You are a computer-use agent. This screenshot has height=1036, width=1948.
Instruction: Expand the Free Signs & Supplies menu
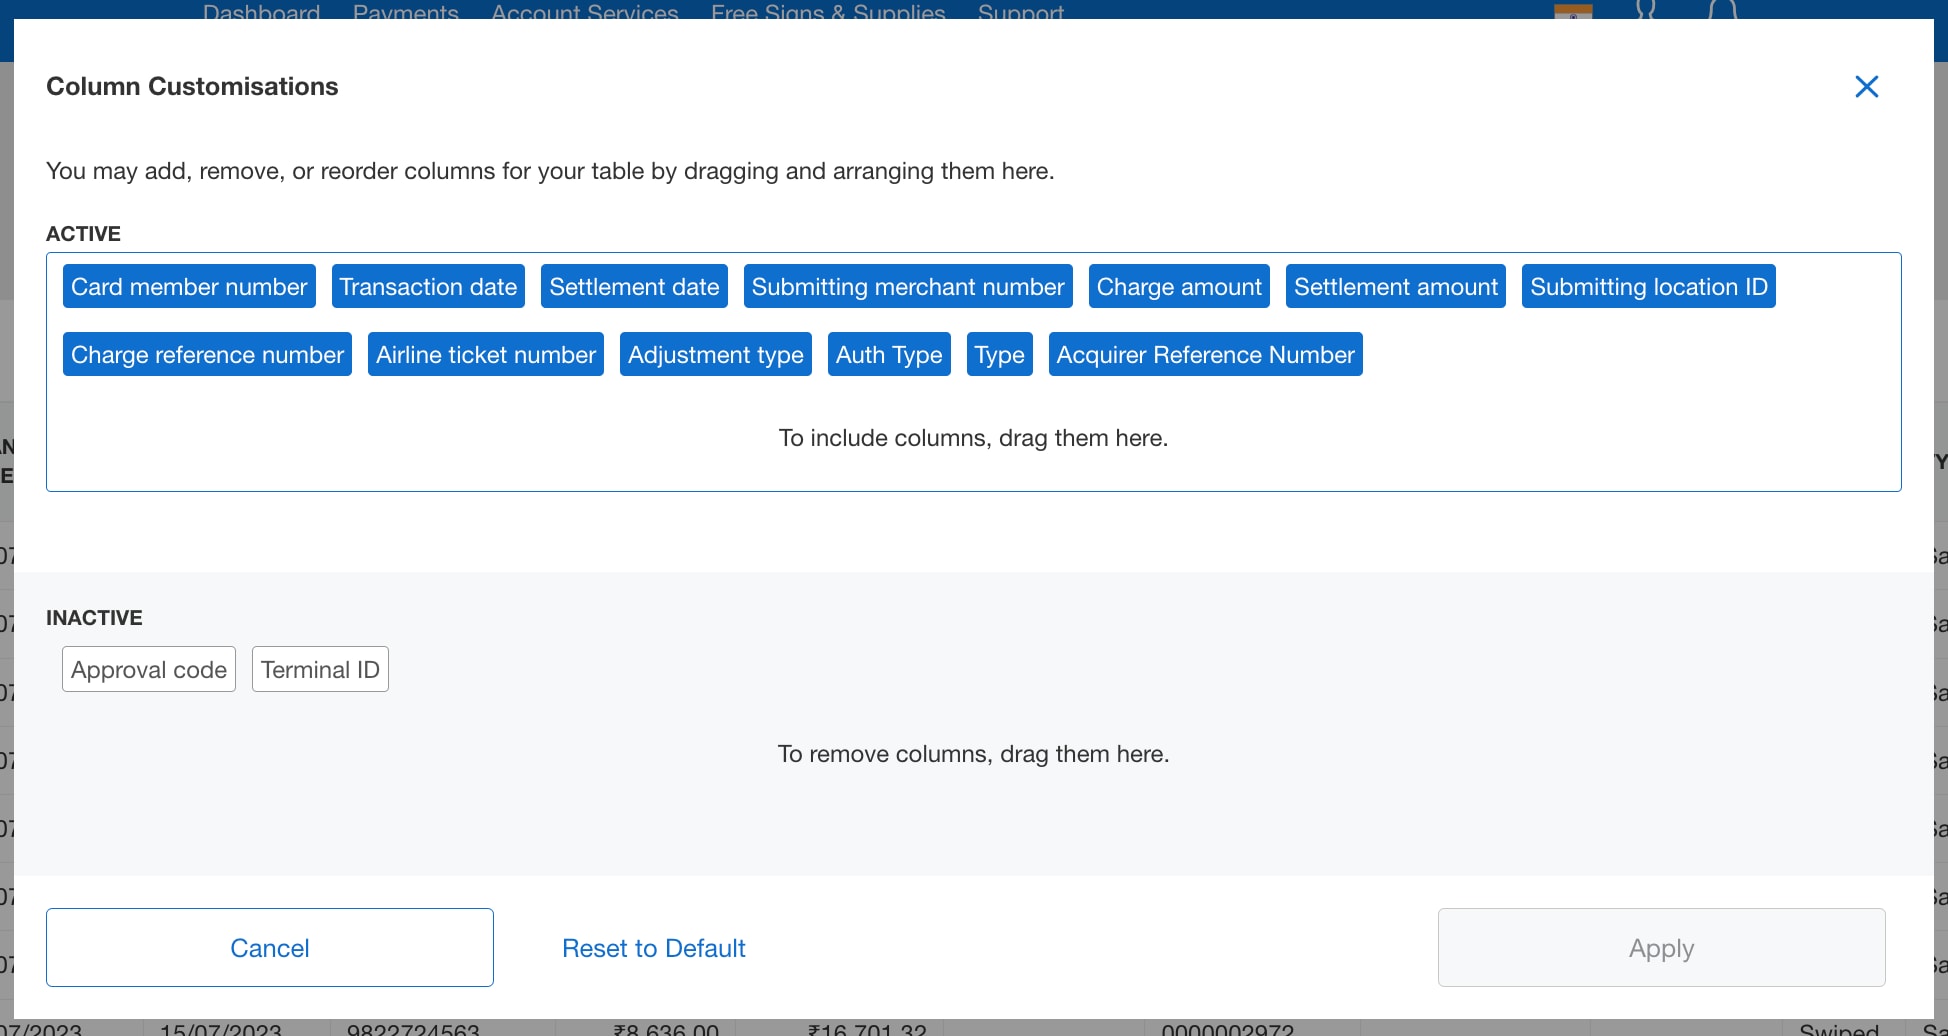click(x=828, y=14)
